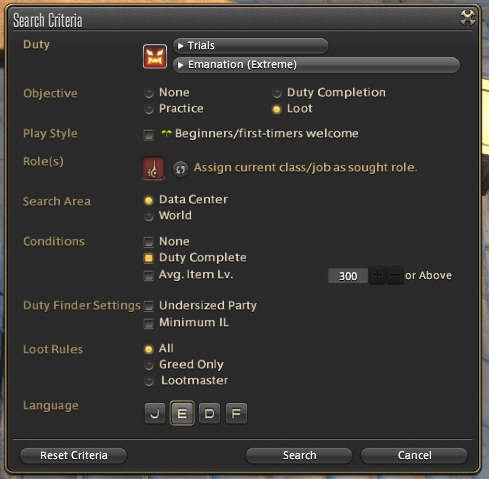
Task: Select the Lootmaster loot rule
Action: [149, 381]
